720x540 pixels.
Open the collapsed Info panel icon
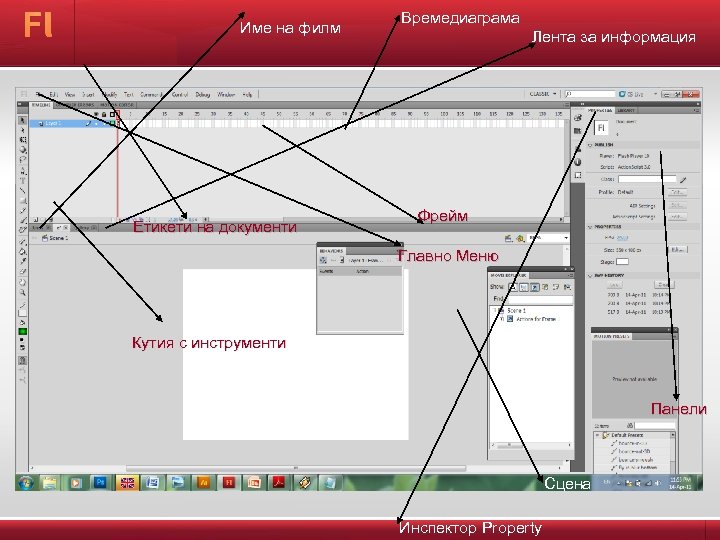tap(578, 162)
